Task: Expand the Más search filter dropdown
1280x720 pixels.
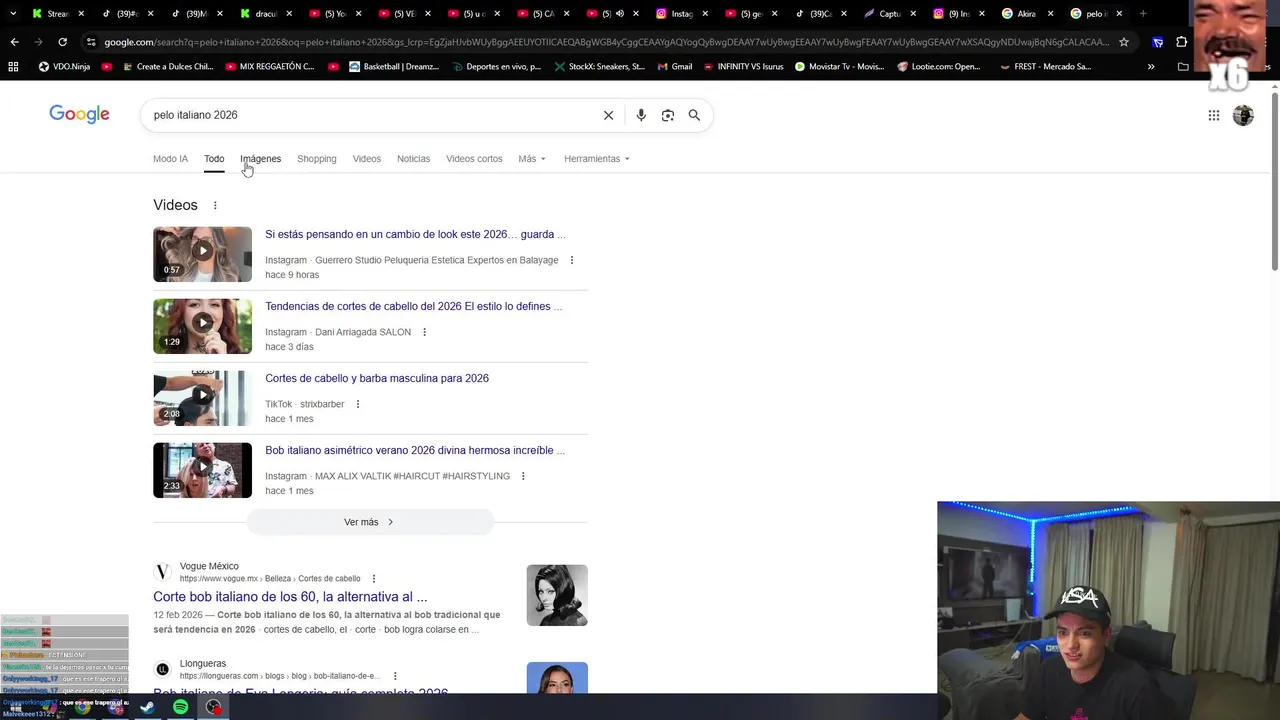Action: click(x=532, y=159)
